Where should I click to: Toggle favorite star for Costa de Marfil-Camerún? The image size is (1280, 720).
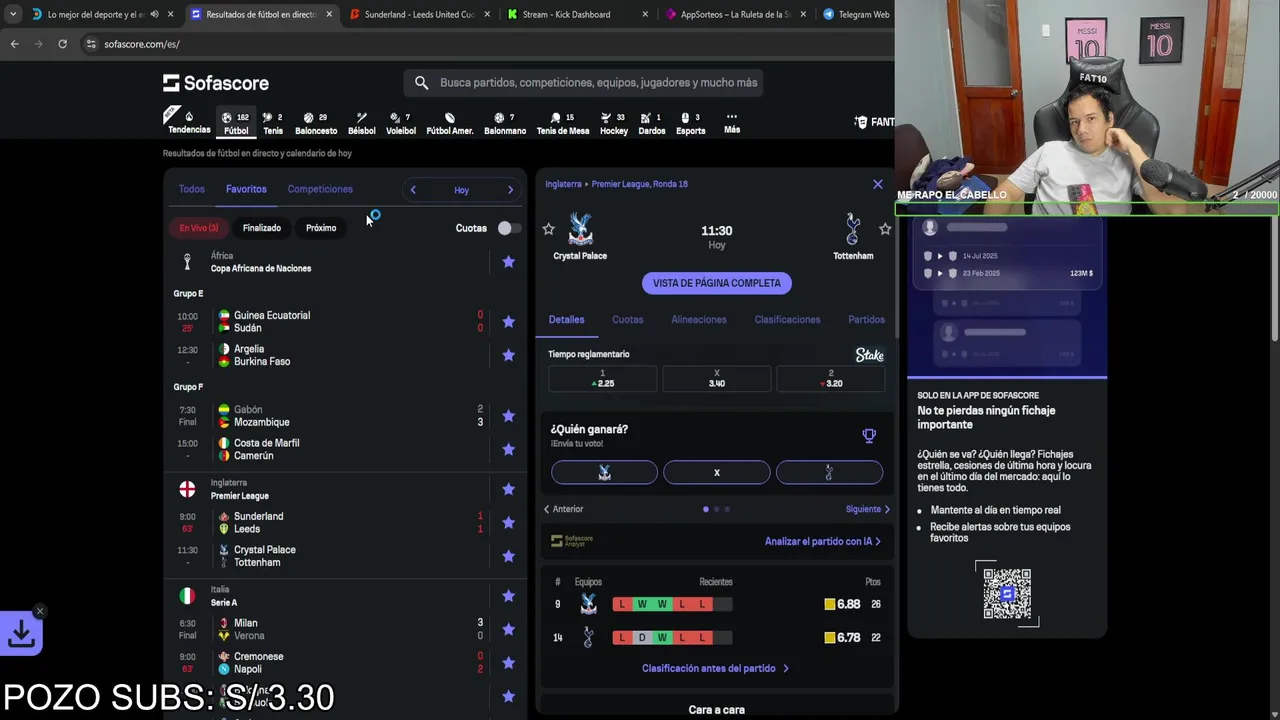(508, 449)
